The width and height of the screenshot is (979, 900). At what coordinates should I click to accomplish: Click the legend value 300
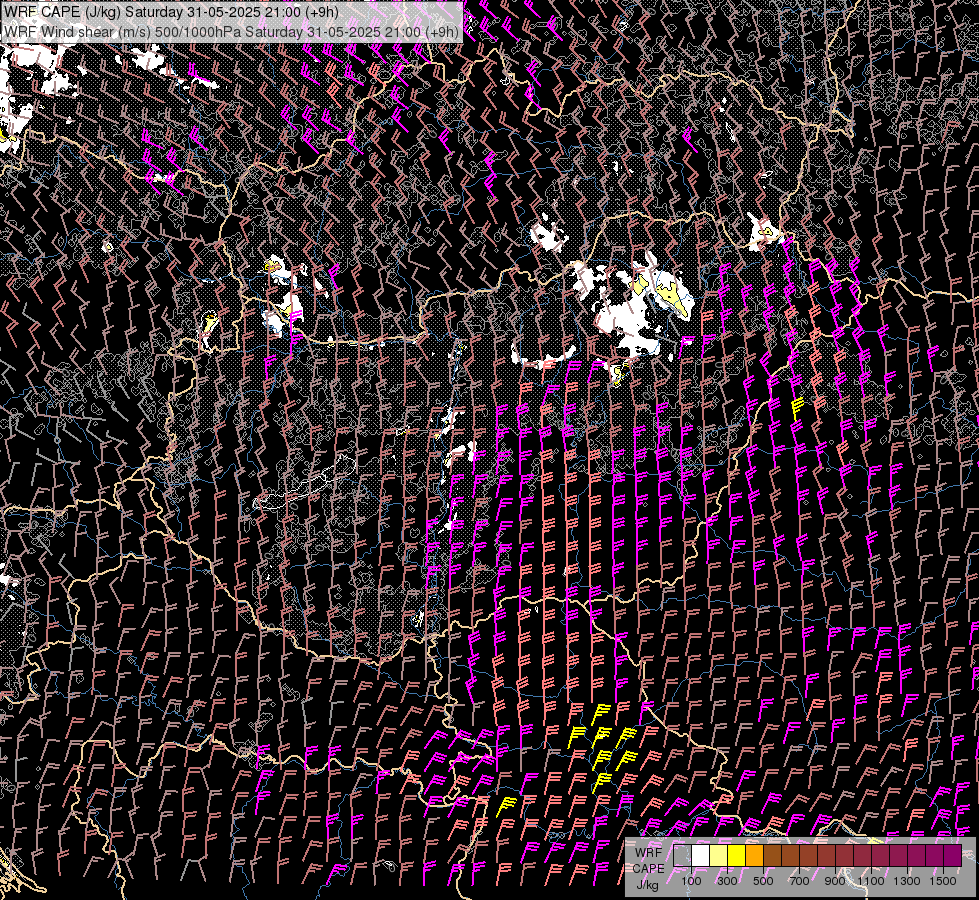[727, 881]
